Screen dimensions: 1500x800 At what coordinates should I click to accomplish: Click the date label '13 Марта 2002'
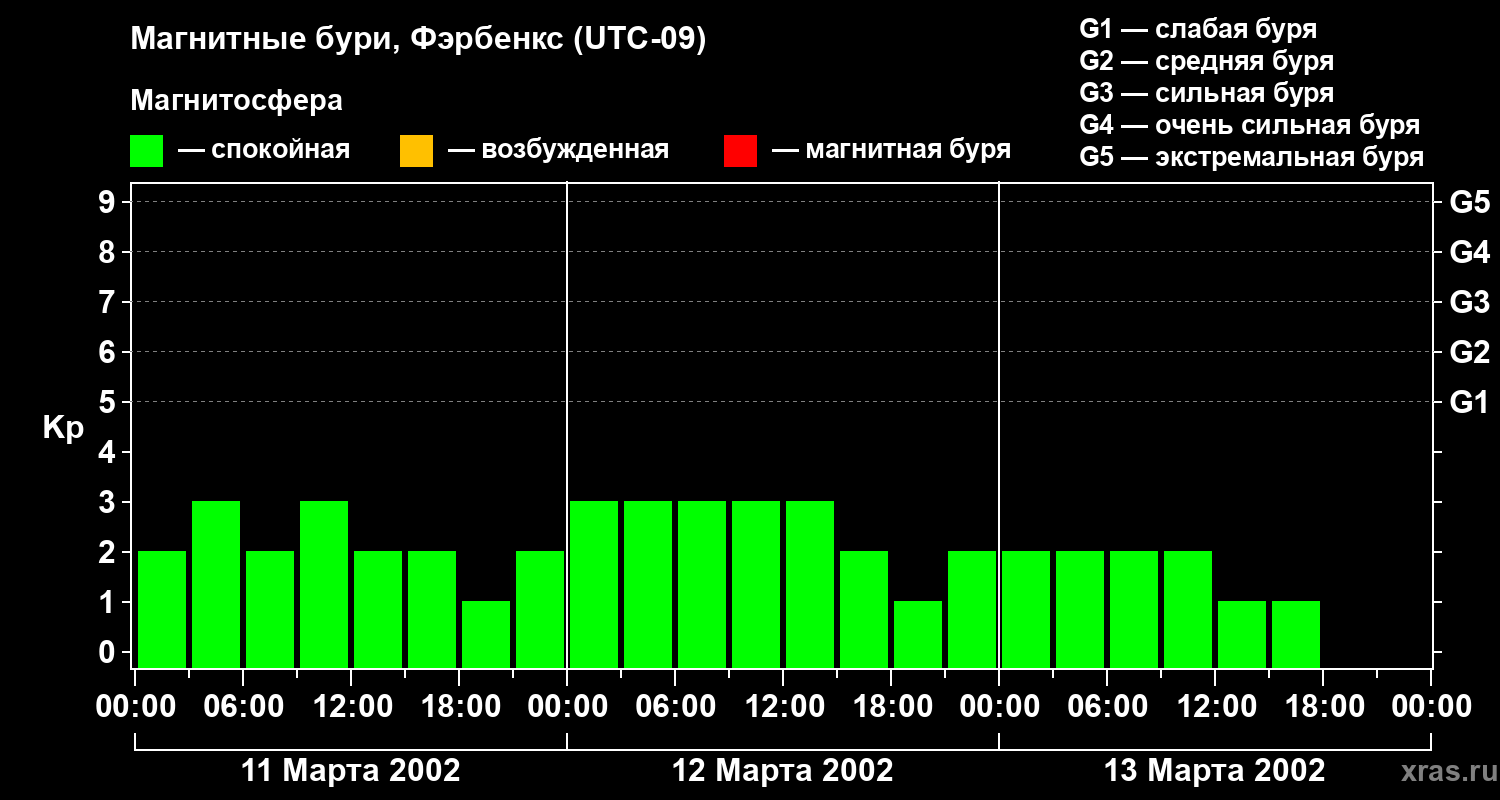pyautogui.click(x=1215, y=771)
